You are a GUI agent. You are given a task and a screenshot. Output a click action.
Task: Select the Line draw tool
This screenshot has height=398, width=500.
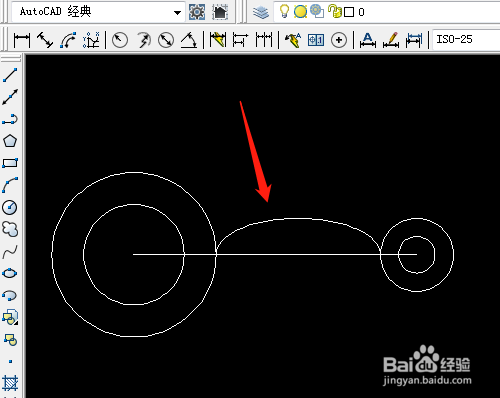click(10, 75)
